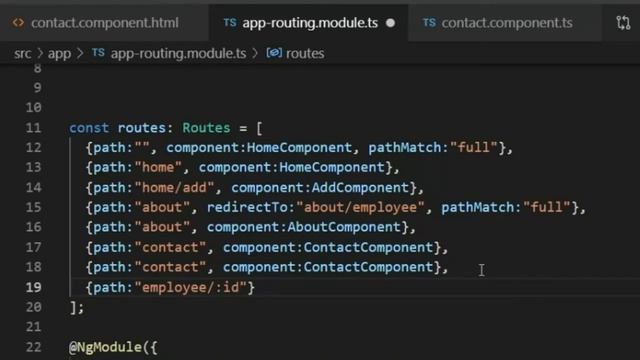Click redirectTo property on line 15
Screen dimensions: 640x360
pyautogui.click(x=247, y=207)
